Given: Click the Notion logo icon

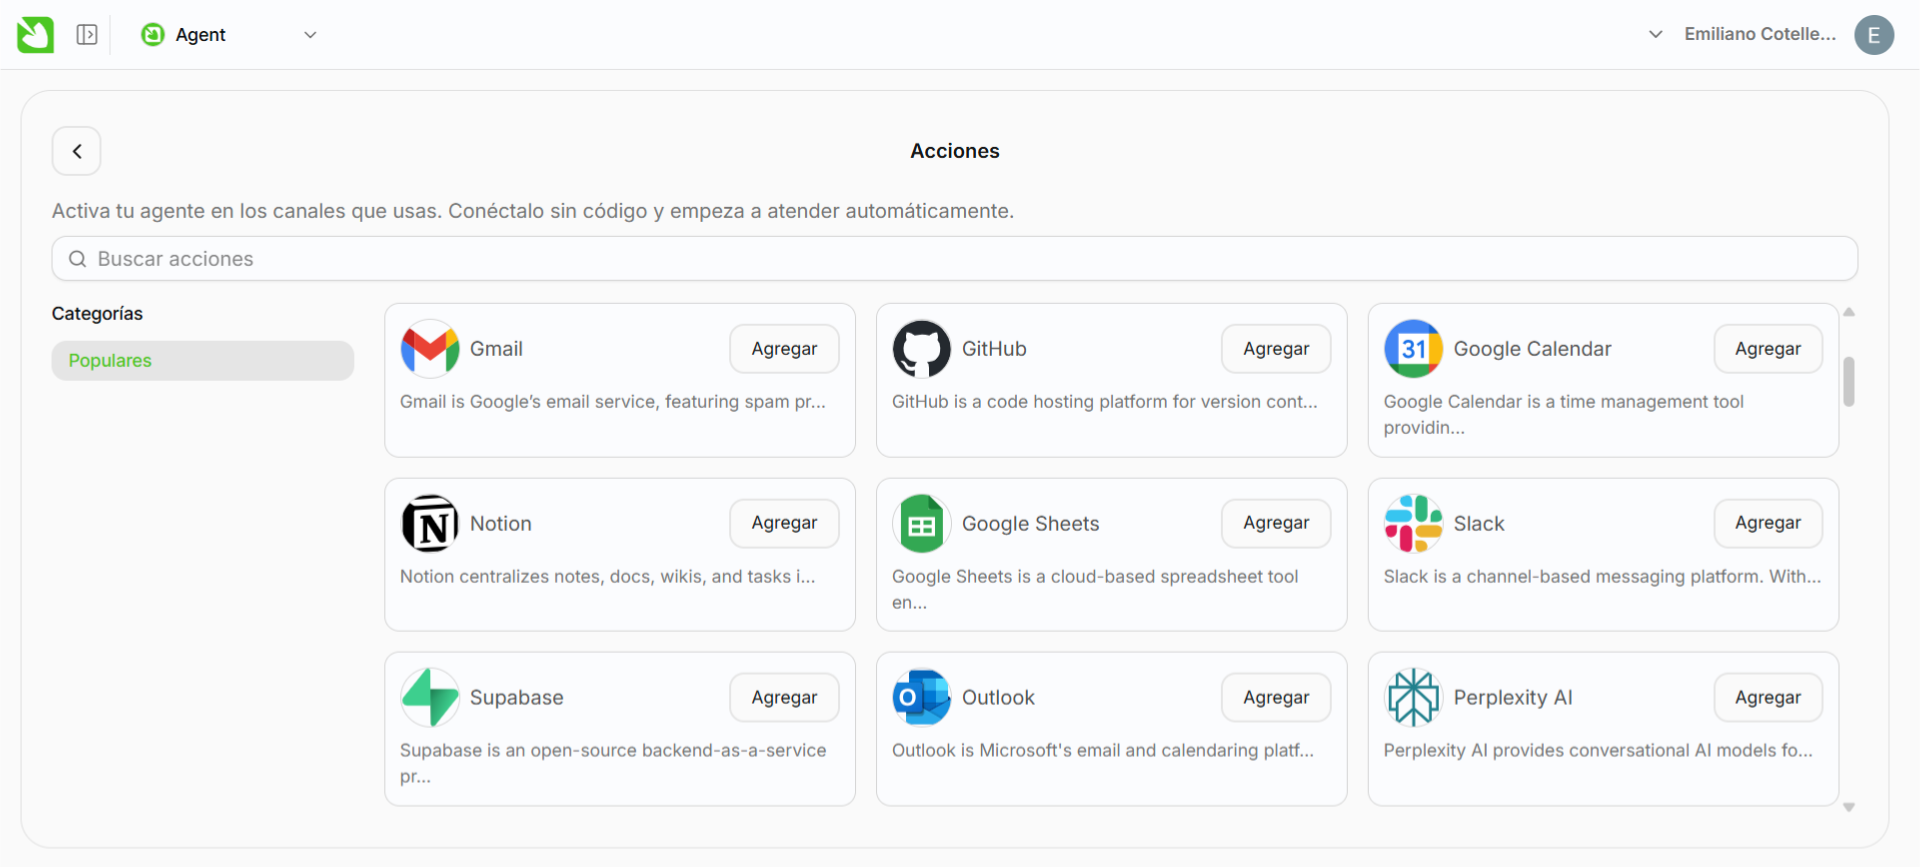Looking at the screenshot, I should click(x=429, y=524).
